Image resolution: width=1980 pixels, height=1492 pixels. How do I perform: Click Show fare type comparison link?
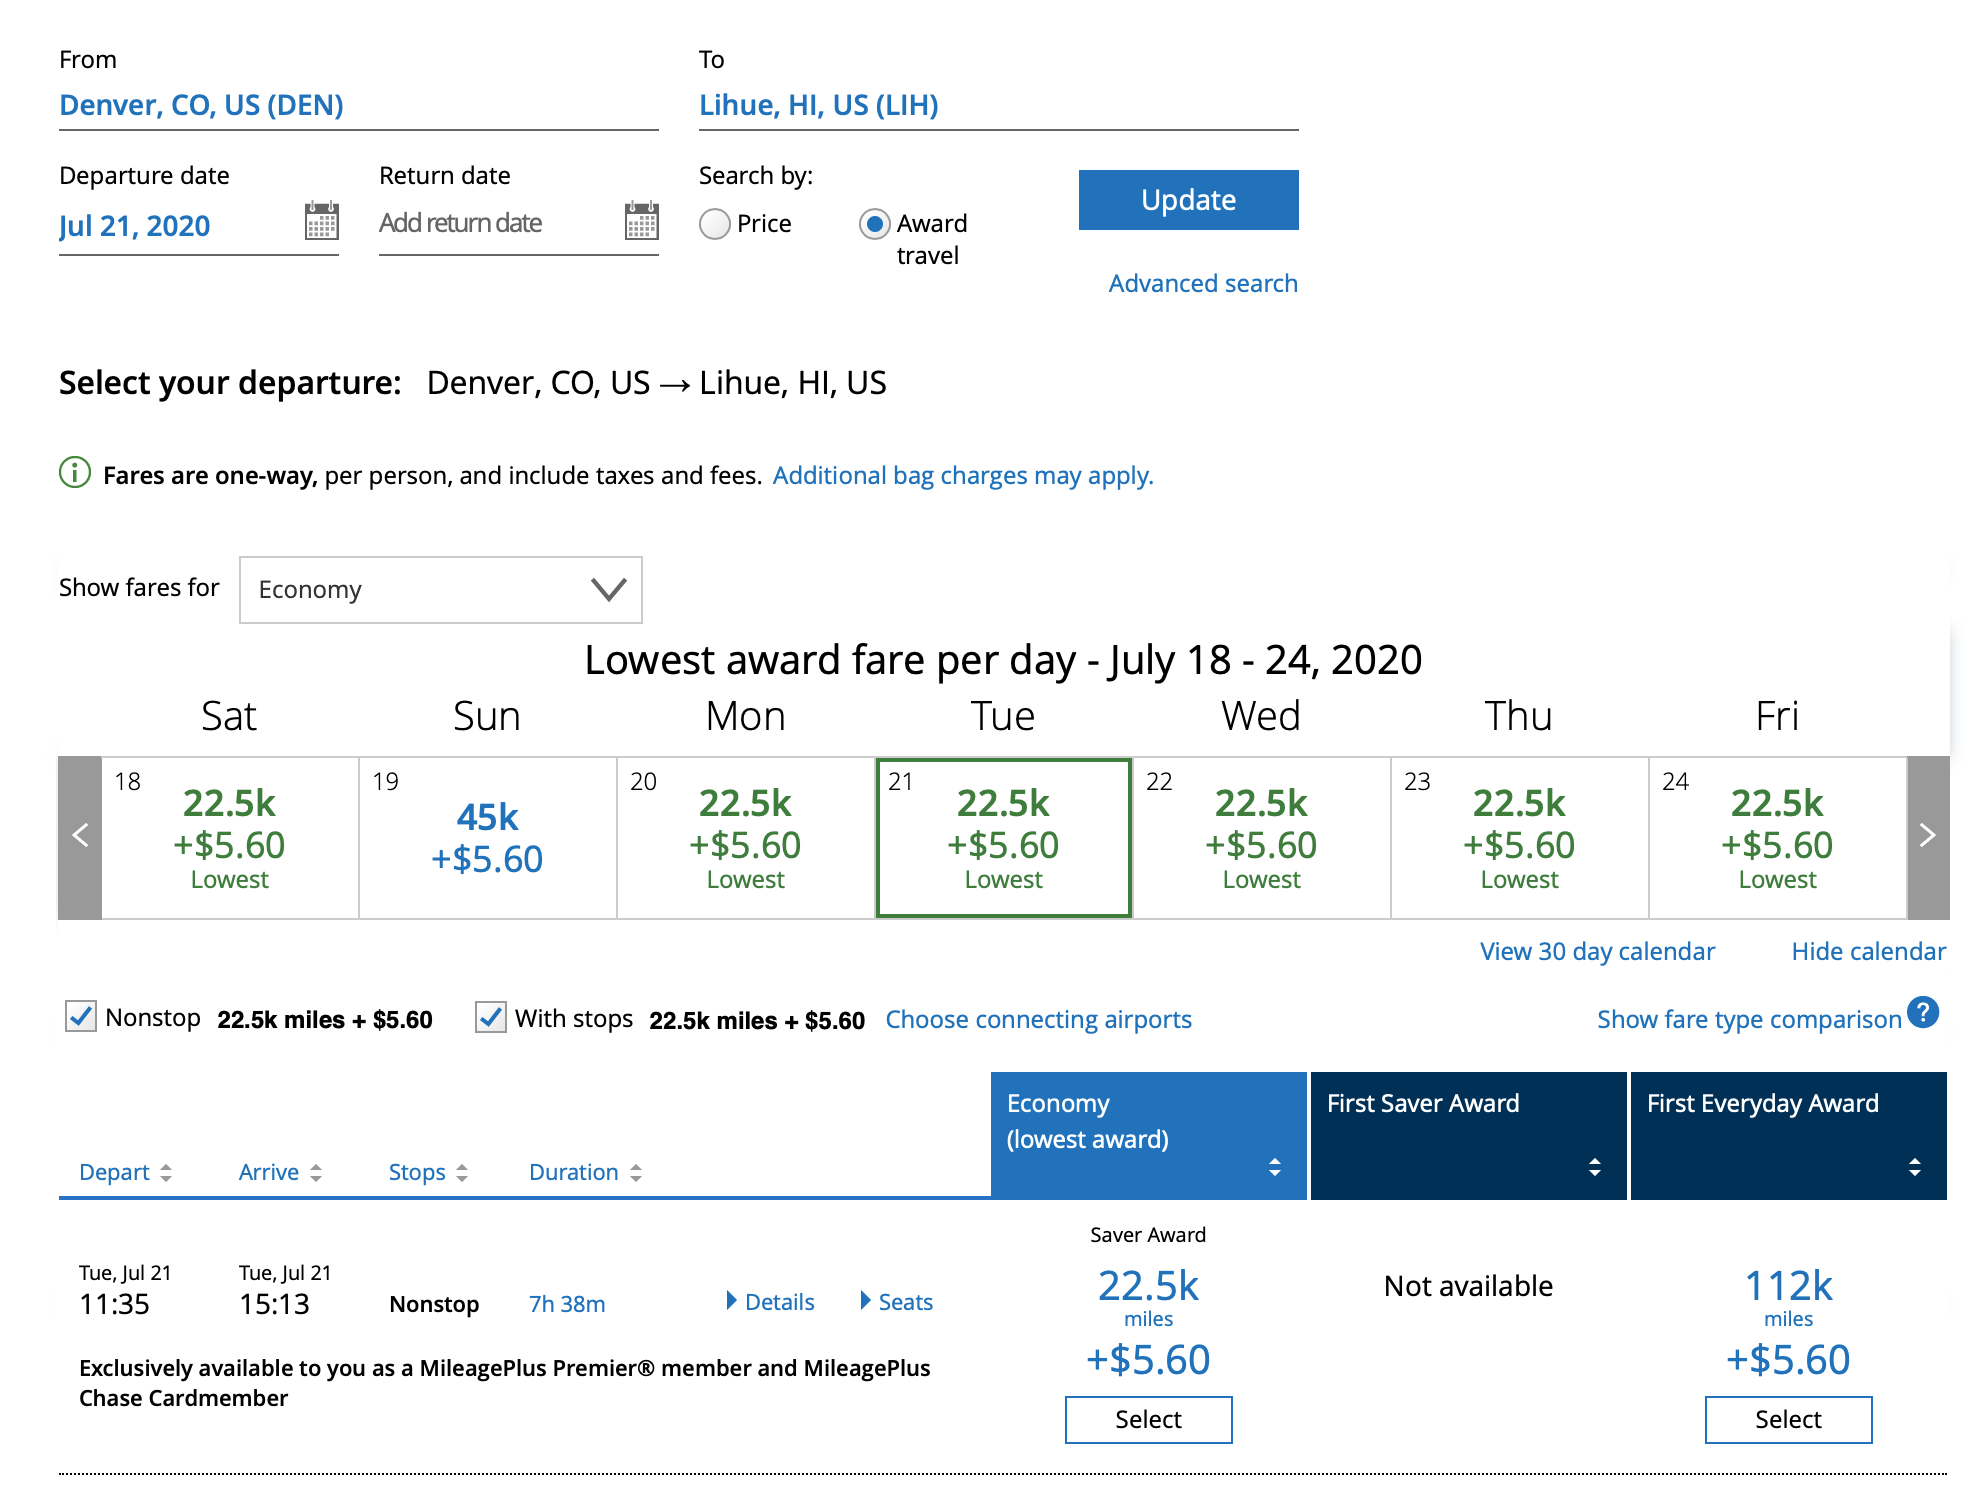1749,1019
